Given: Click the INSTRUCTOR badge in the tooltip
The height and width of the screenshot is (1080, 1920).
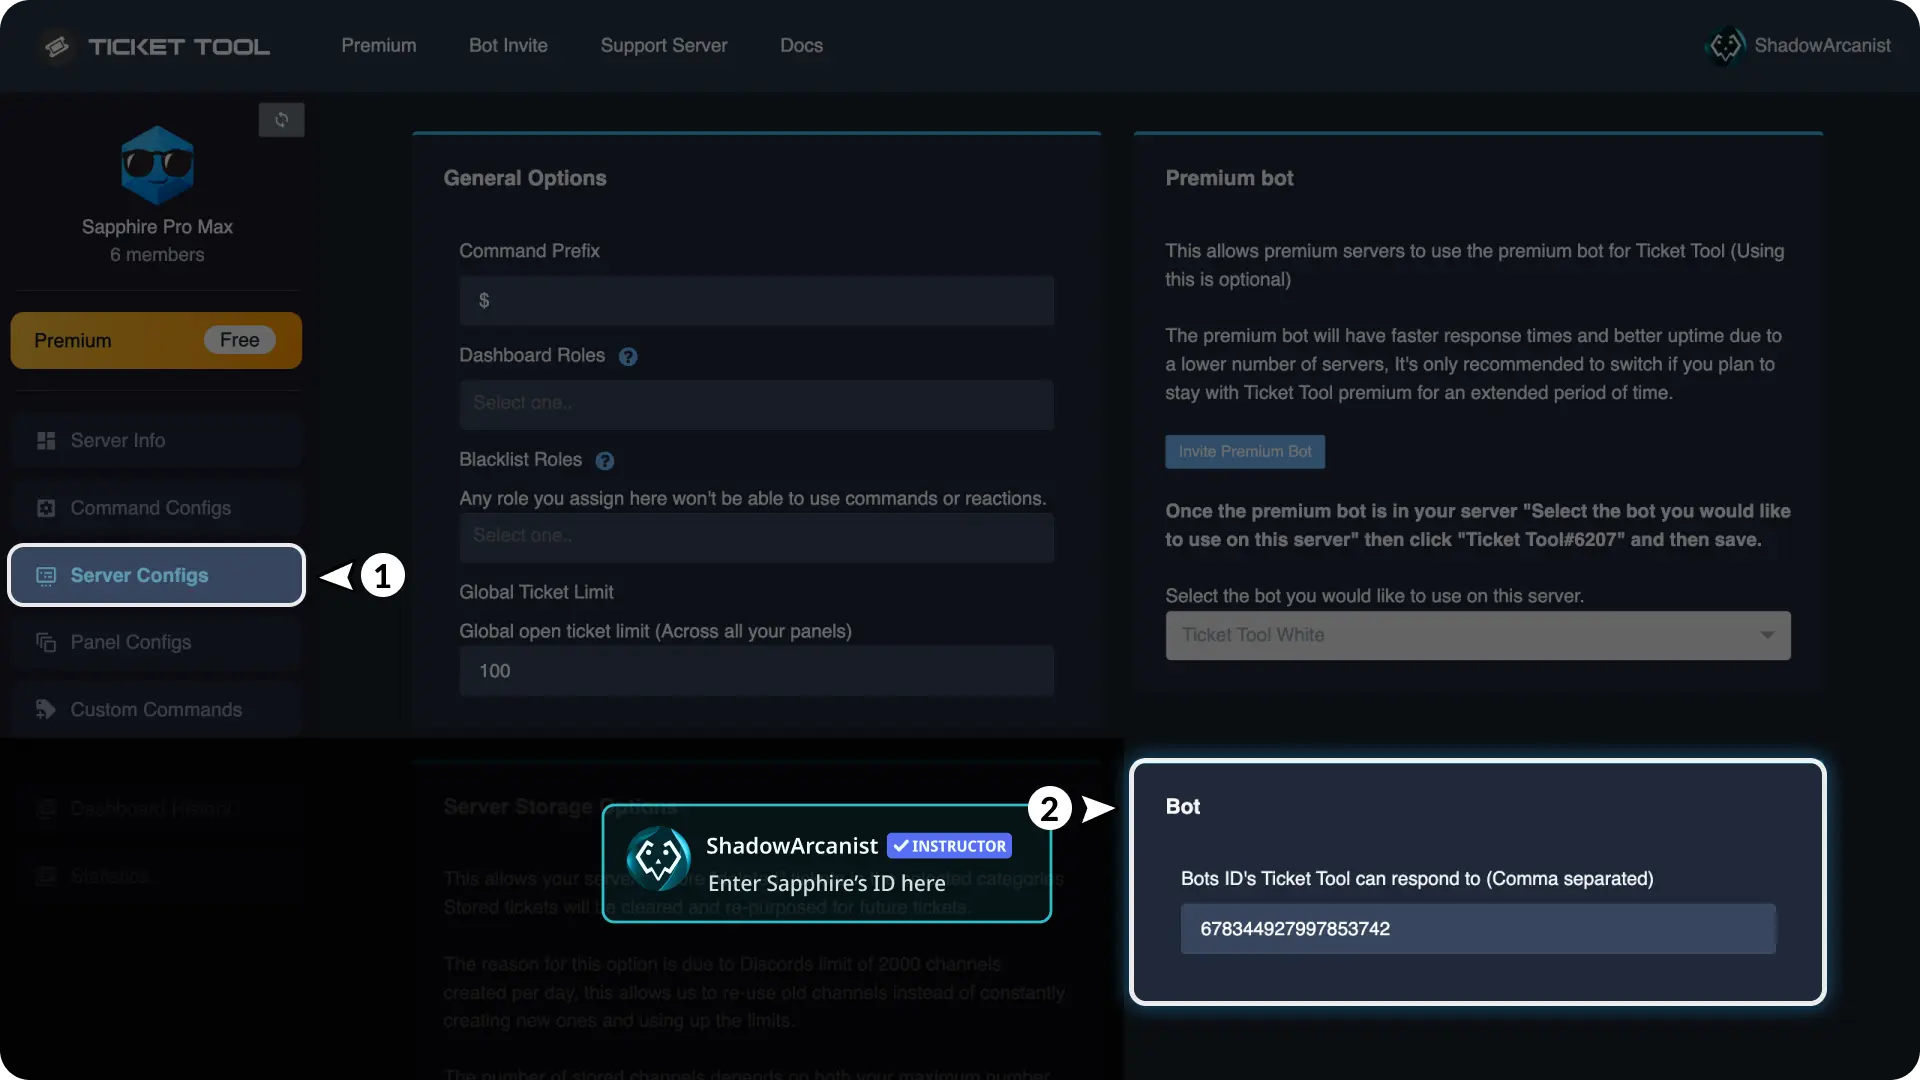Looking at the screenshot, I should click(949, 846).
